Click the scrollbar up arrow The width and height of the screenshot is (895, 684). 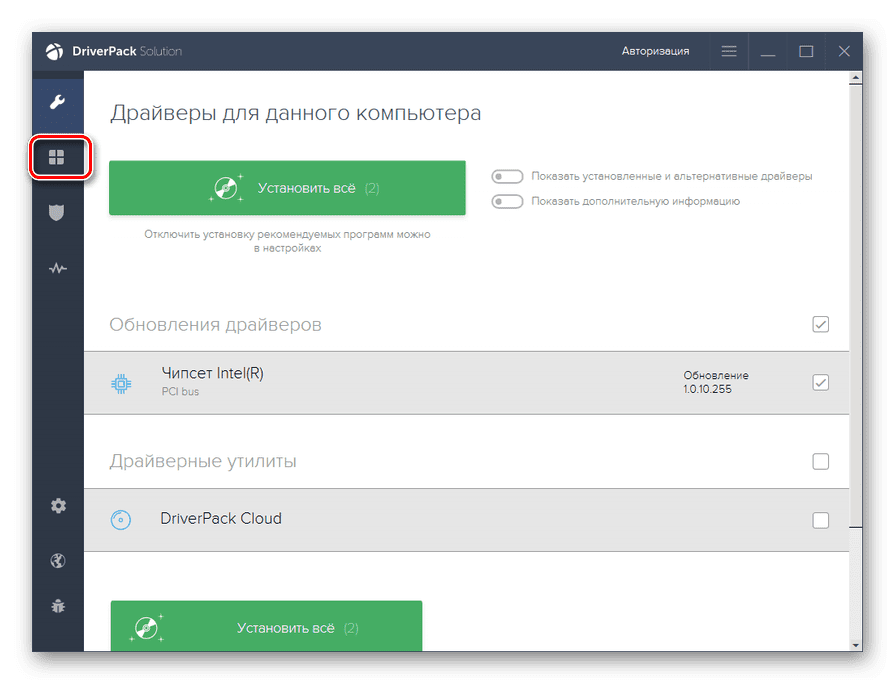coord(855,77)
